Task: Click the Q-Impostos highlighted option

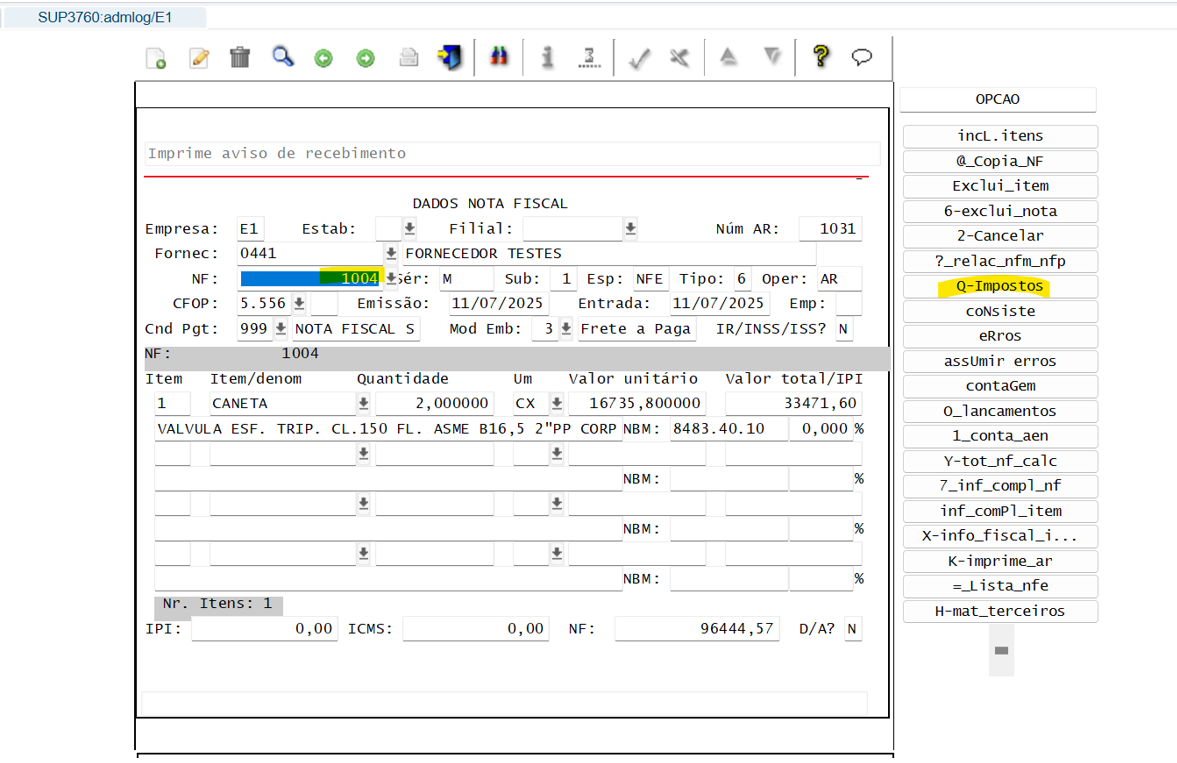Action: coord(999,286)
